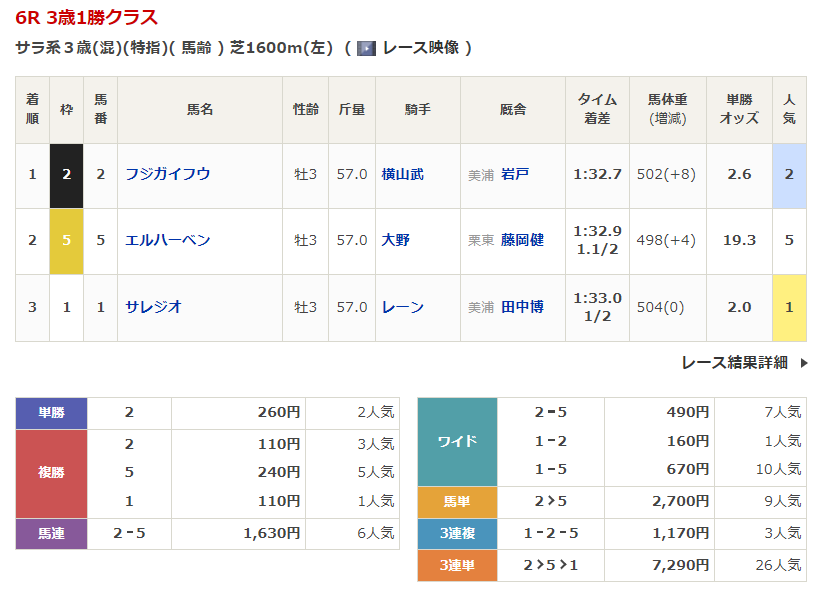
Task: Open trainer 田中博 profile
Action: click(x=522, y=307)
